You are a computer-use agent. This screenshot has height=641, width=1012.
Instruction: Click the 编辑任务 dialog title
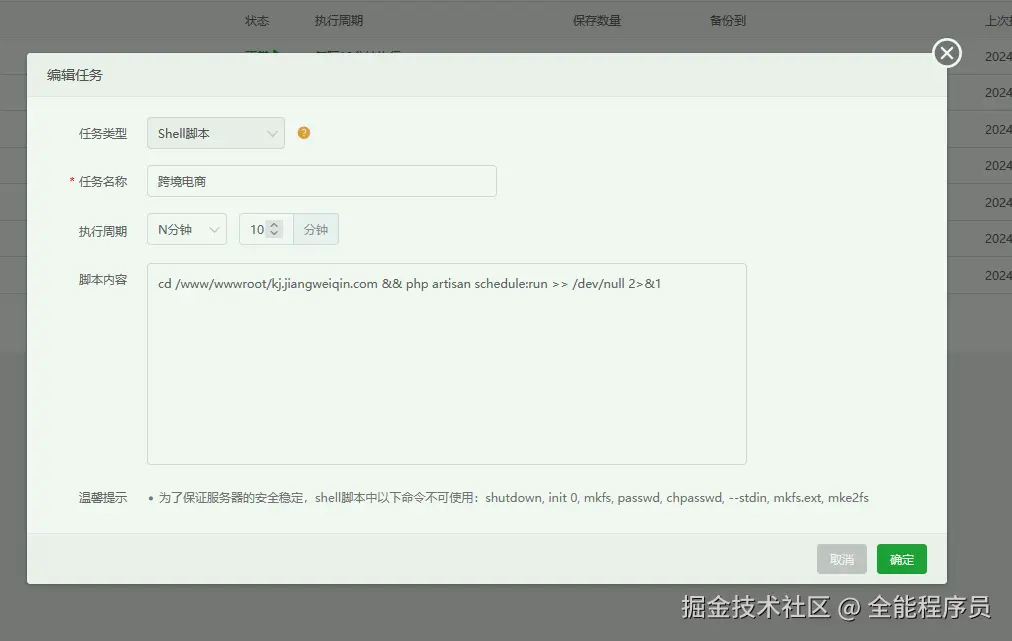click(75, 75)
